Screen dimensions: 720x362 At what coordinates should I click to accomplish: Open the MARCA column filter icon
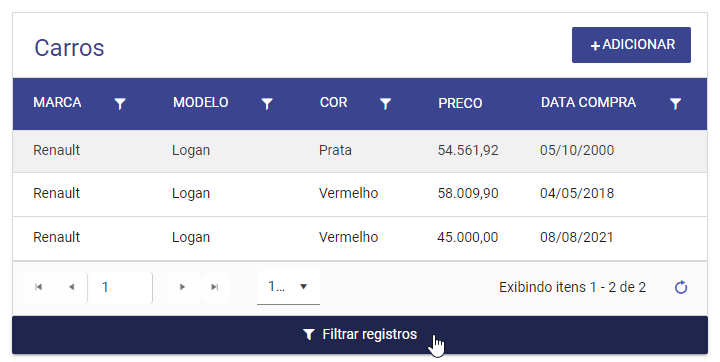120,104
